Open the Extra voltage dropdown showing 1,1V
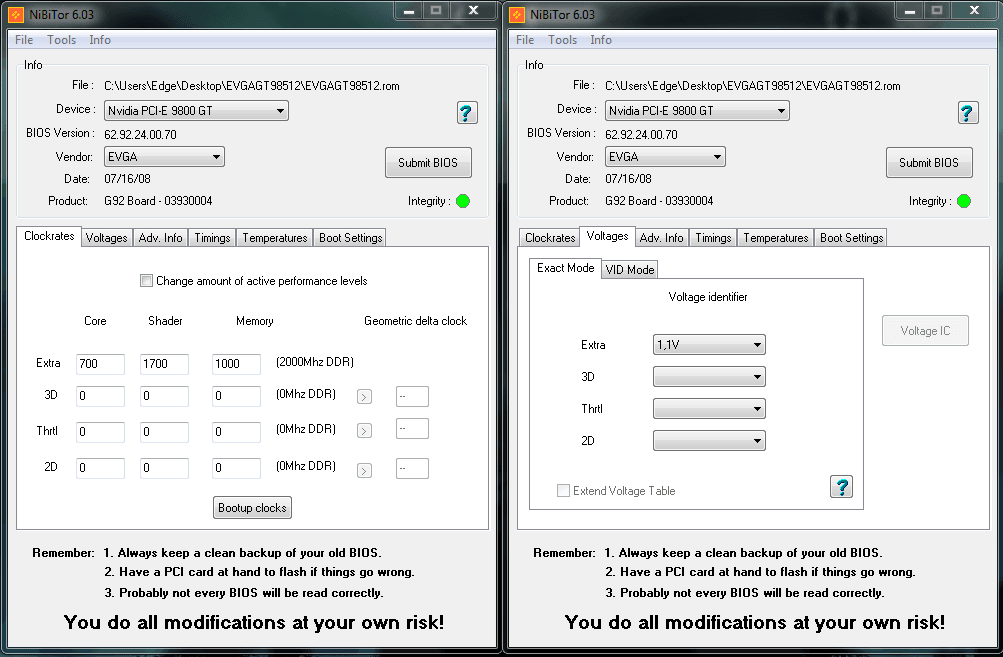This screenshot has height=657, width=1003. (x=709, y=345)
